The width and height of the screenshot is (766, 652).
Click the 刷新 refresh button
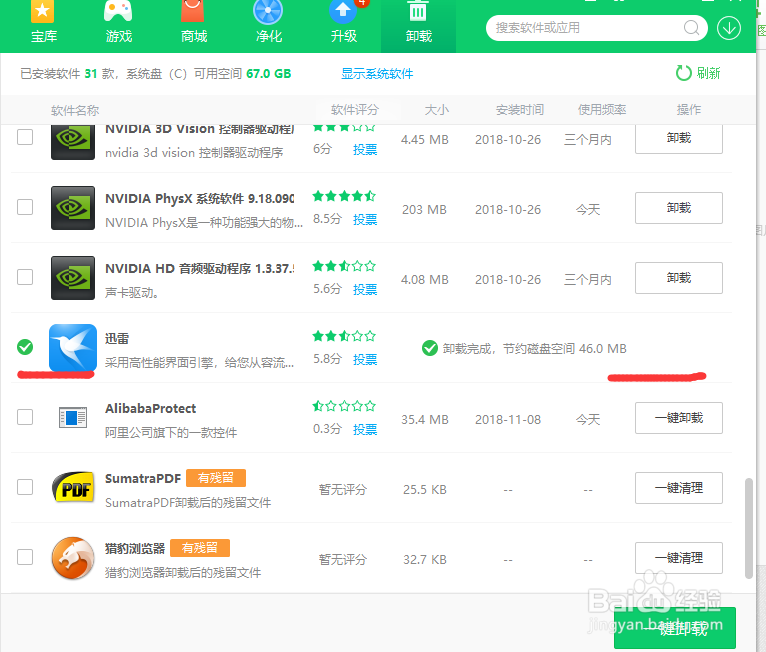(698, 73)
